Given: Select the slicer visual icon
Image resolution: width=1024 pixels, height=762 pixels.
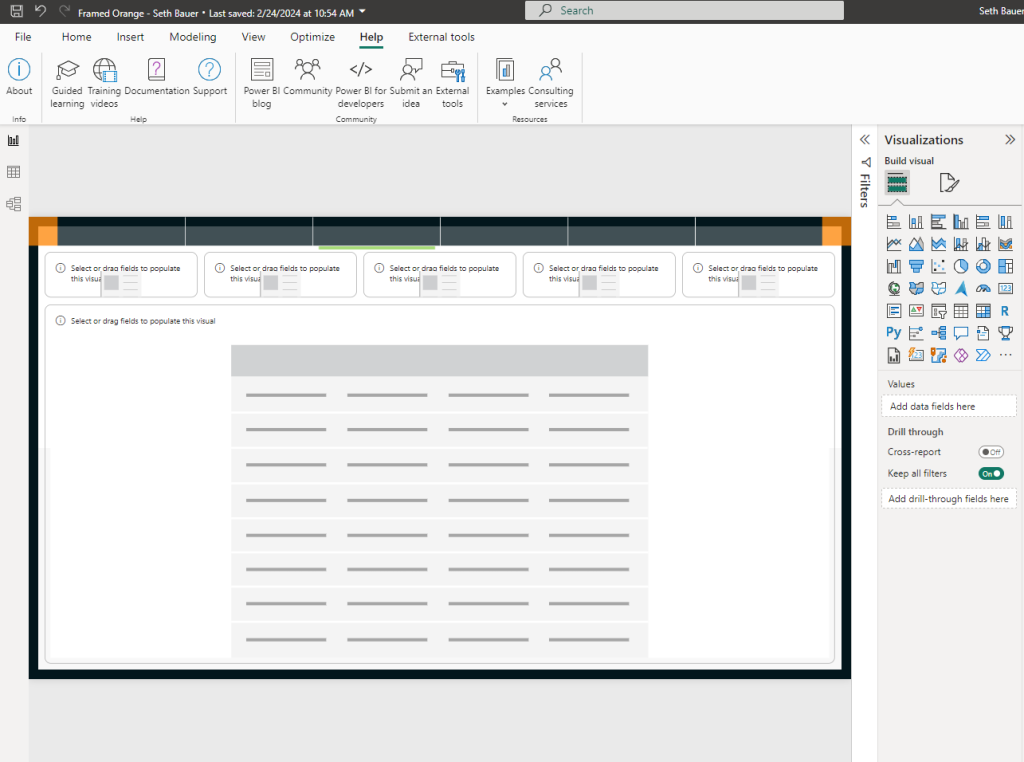Looking at the screenshot, I should 938,311.
